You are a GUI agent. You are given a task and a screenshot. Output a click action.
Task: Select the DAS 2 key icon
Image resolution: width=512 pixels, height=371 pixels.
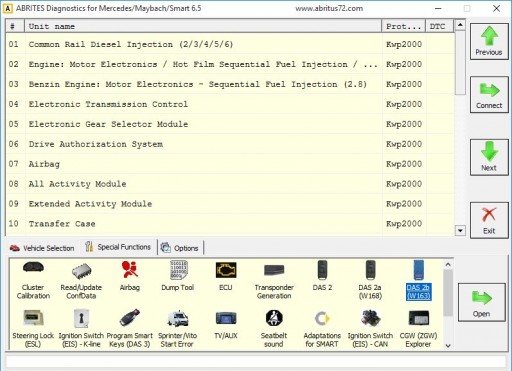[322, 277]
